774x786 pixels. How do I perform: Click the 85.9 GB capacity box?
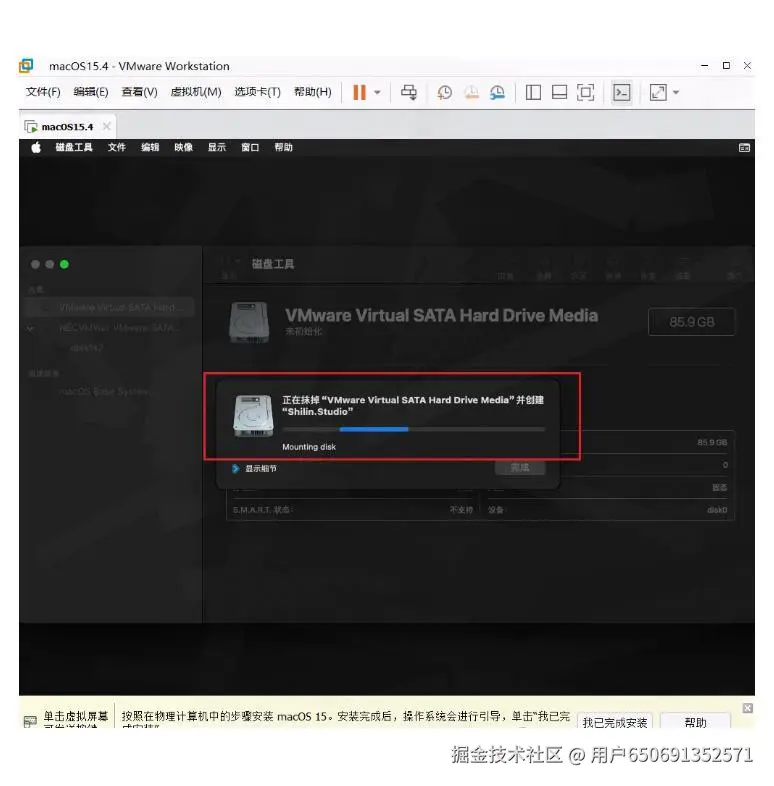(692, 322)
